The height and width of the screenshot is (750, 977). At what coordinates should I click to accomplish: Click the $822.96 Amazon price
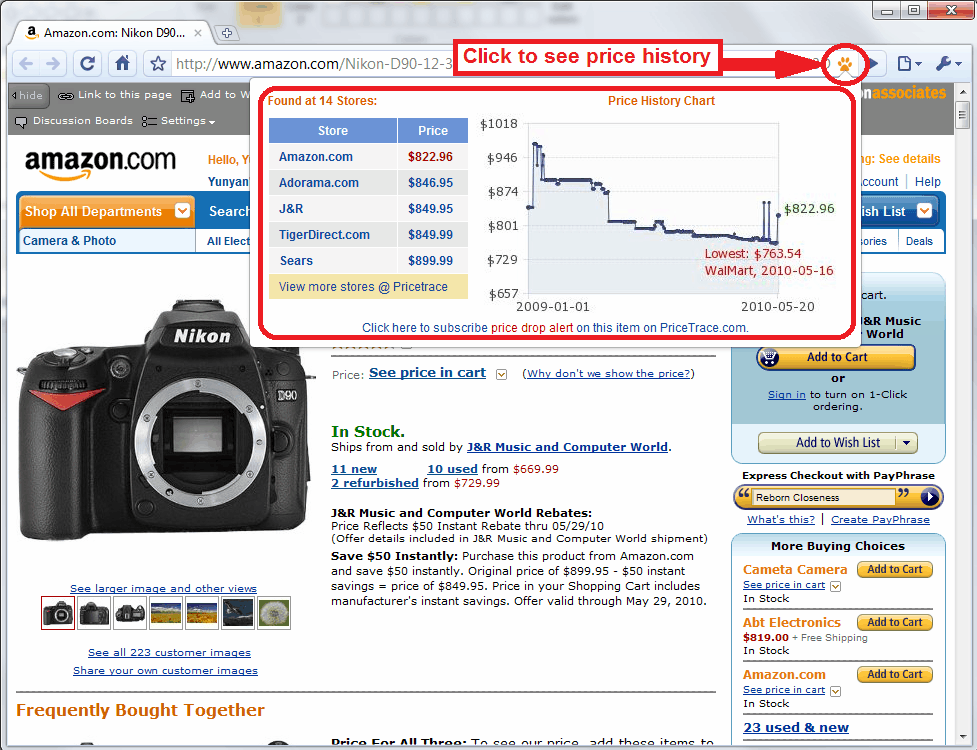tap(430, 157)
